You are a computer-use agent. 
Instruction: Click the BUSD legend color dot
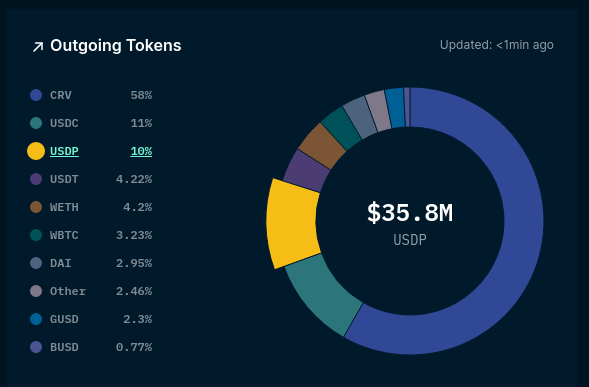coord(36,347)
